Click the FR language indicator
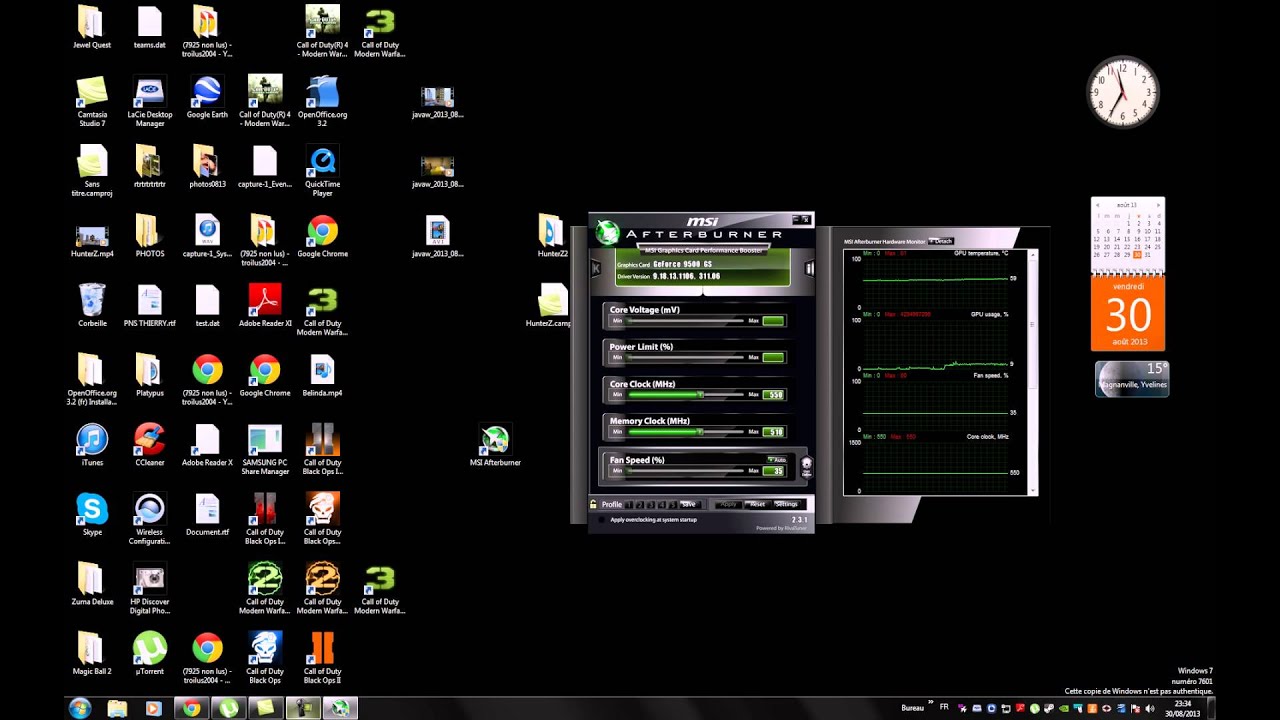 click(944, 707)
